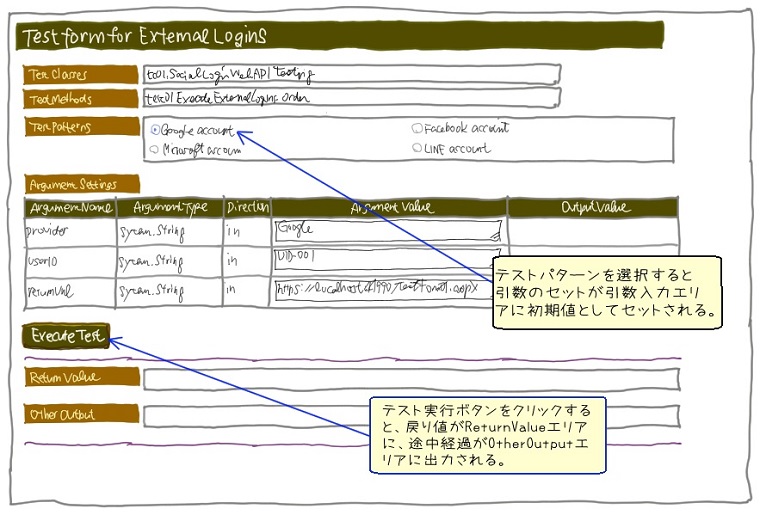Click the Test Patterns label
This screenshot has height=515, width=760.
coord(82,126)
